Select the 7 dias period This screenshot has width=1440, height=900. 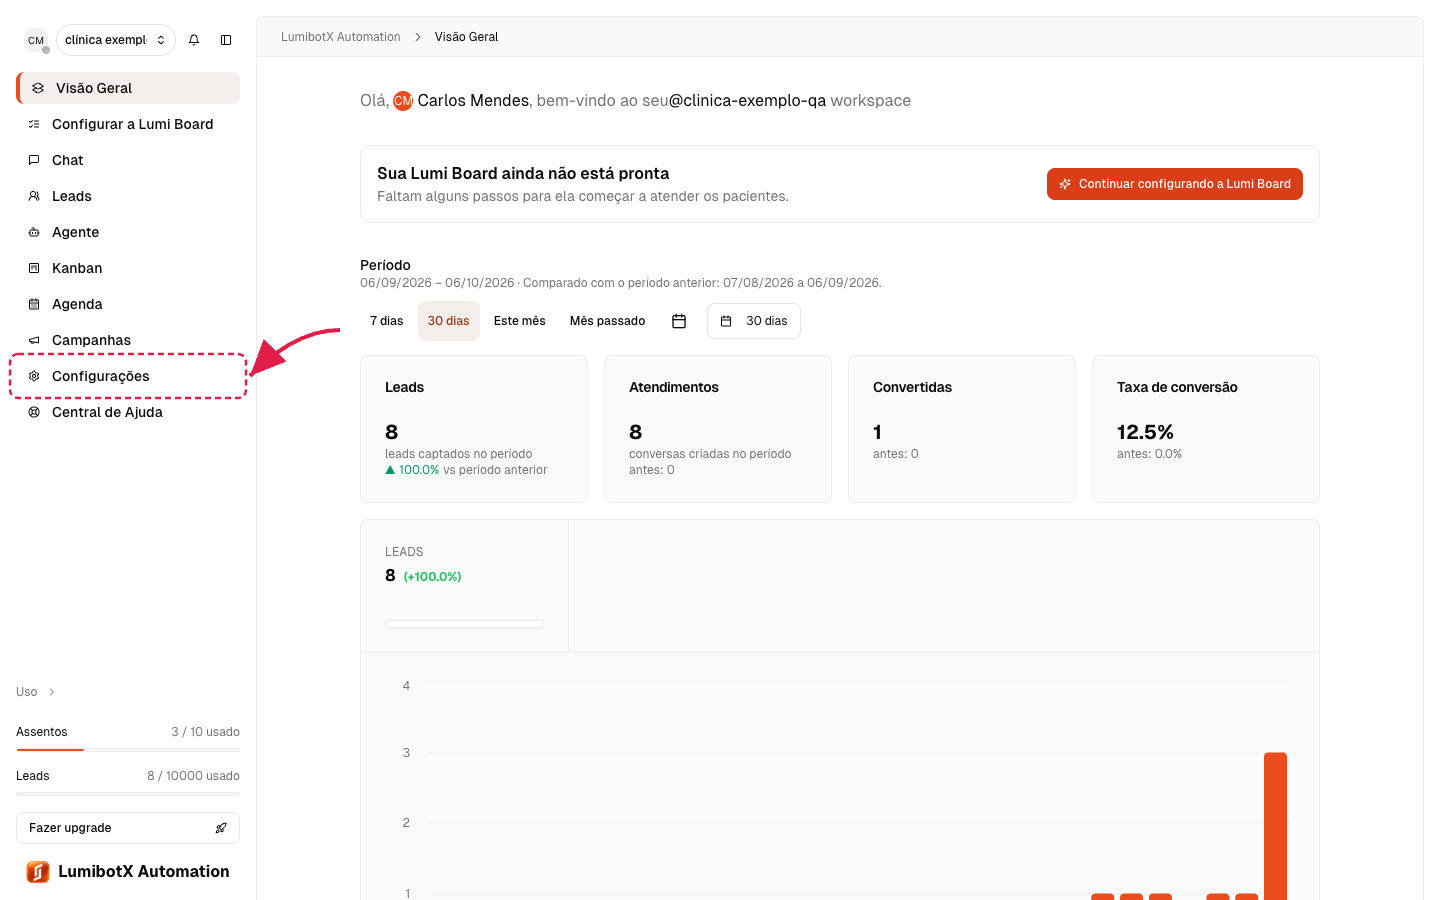pyautogui.click(x=387, y=321)
